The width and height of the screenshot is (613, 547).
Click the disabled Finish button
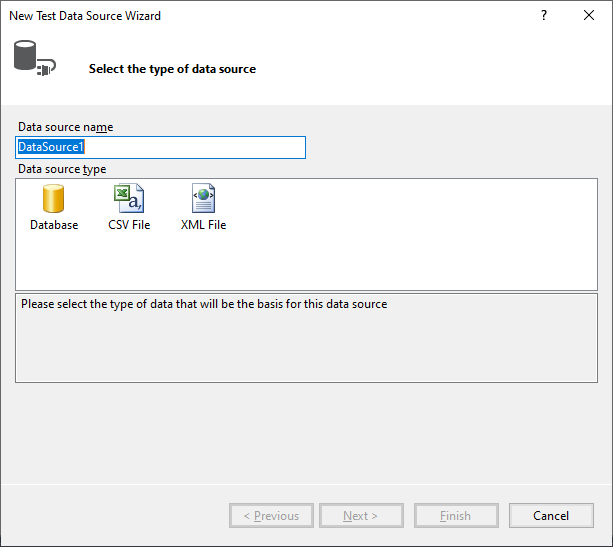click(456, 516)
